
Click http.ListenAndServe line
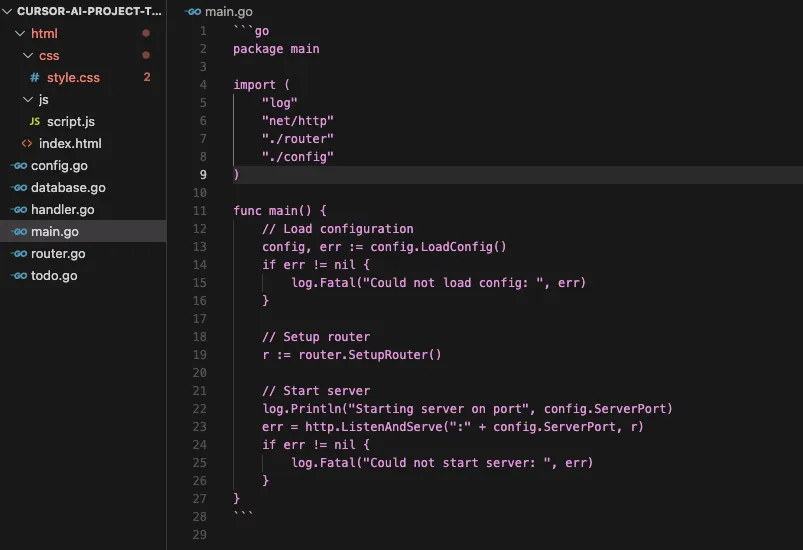453,427
